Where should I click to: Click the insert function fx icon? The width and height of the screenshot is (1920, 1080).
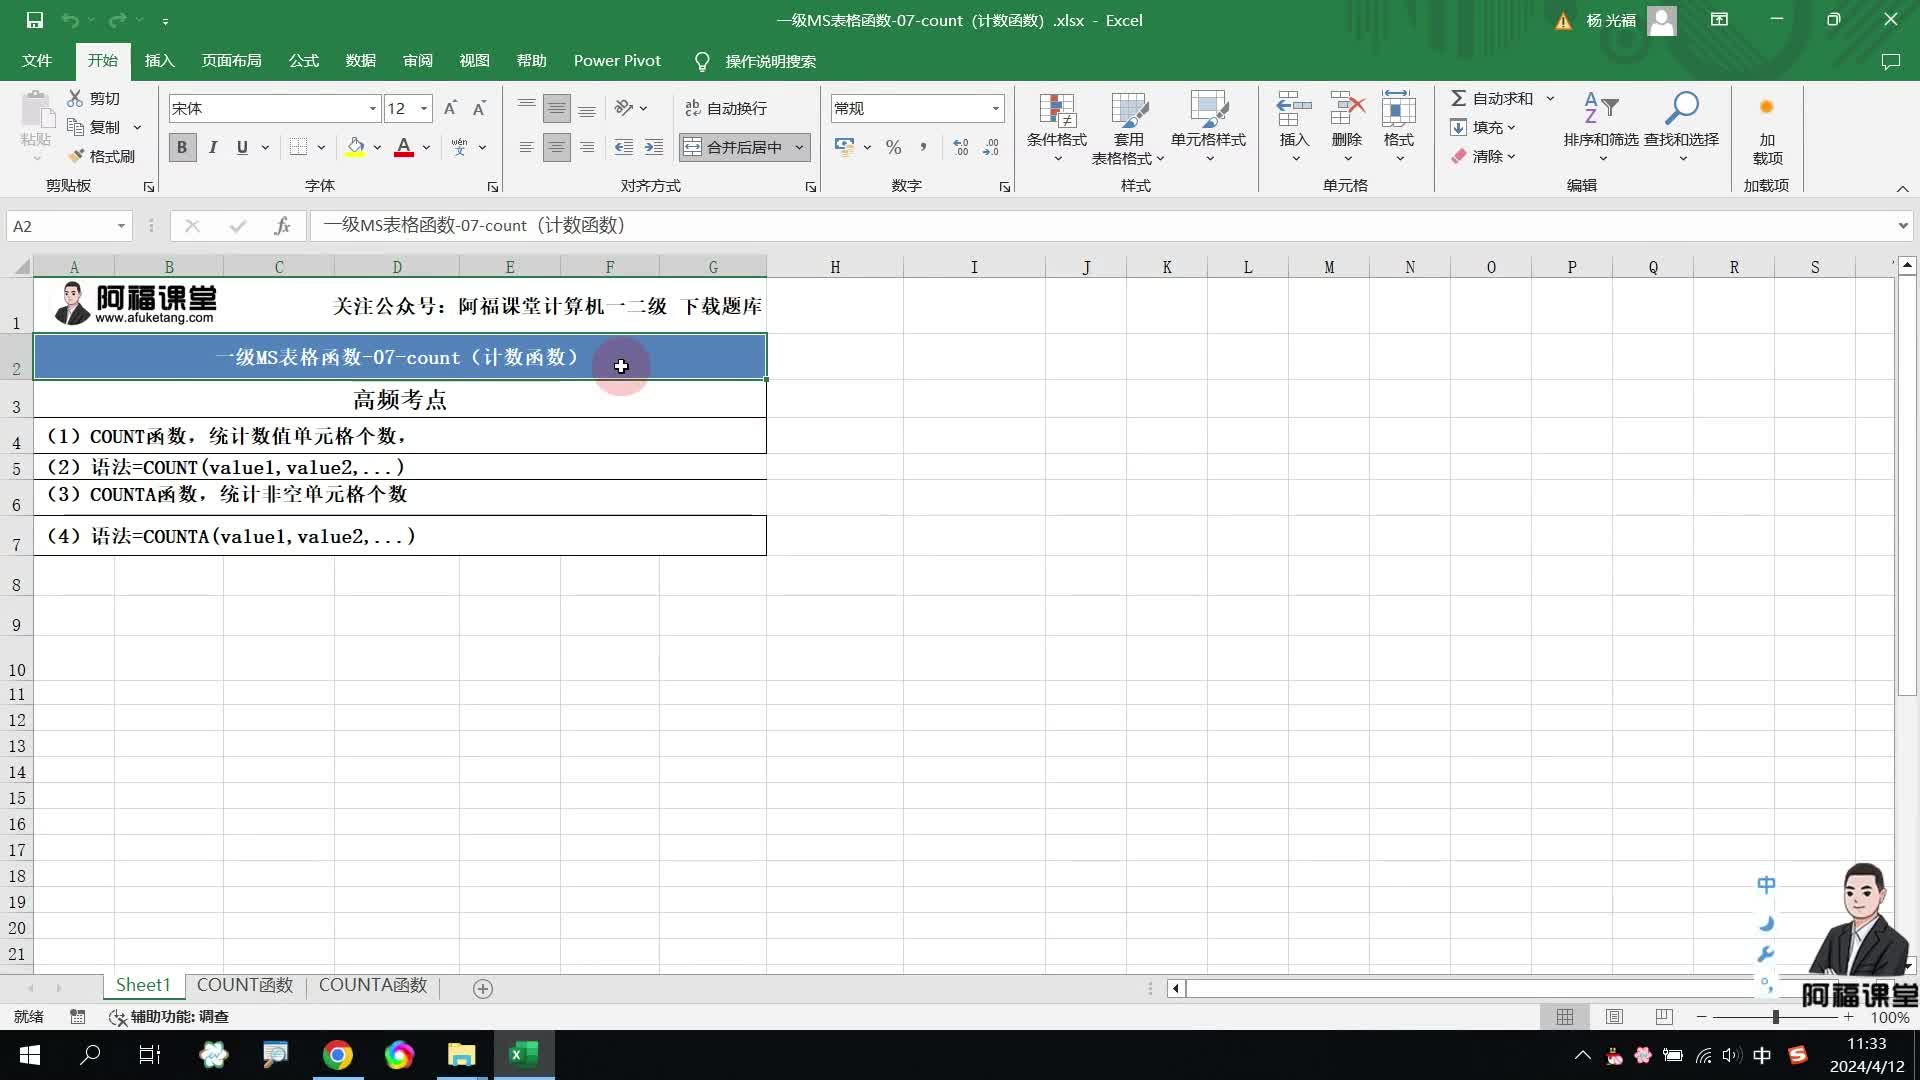tap(282, 226)
